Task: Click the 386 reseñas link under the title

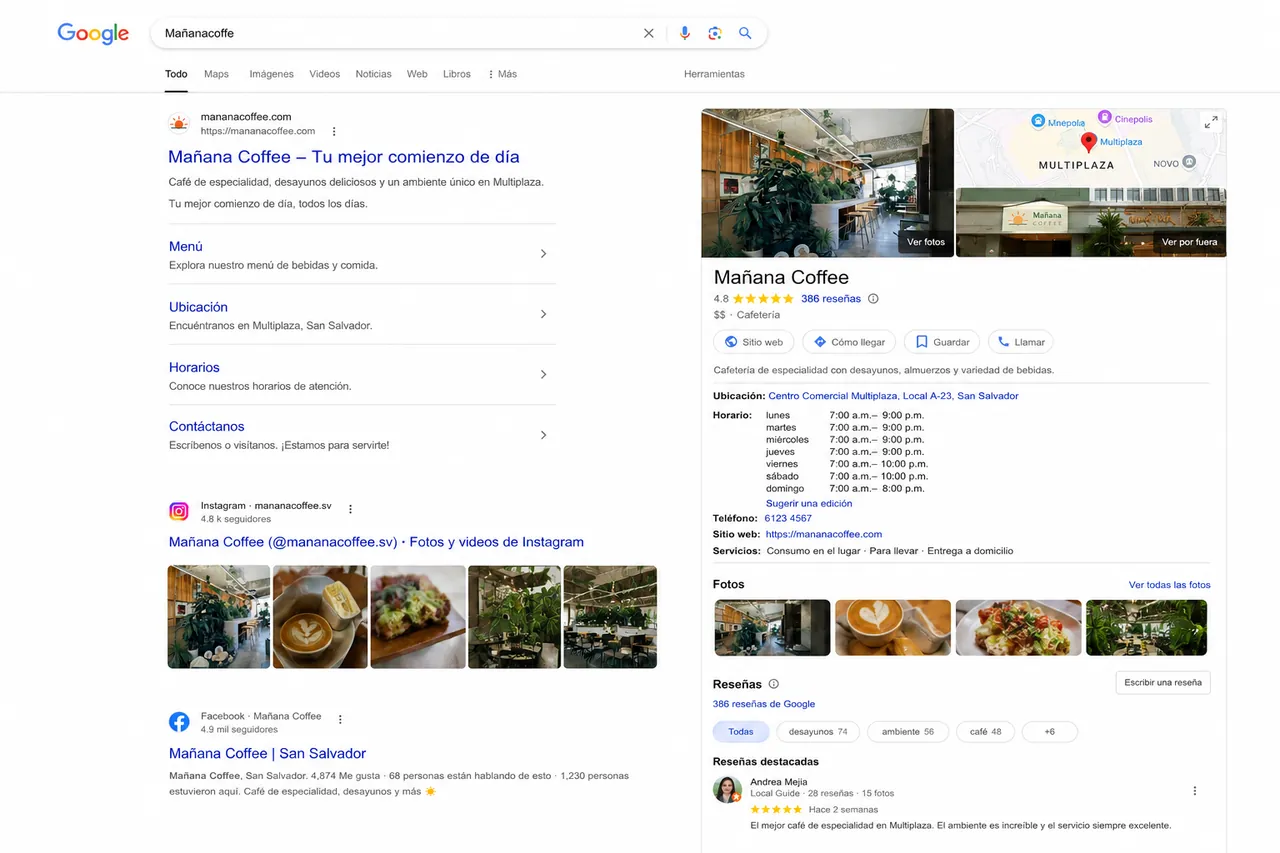Action: (x=830, y=299)
